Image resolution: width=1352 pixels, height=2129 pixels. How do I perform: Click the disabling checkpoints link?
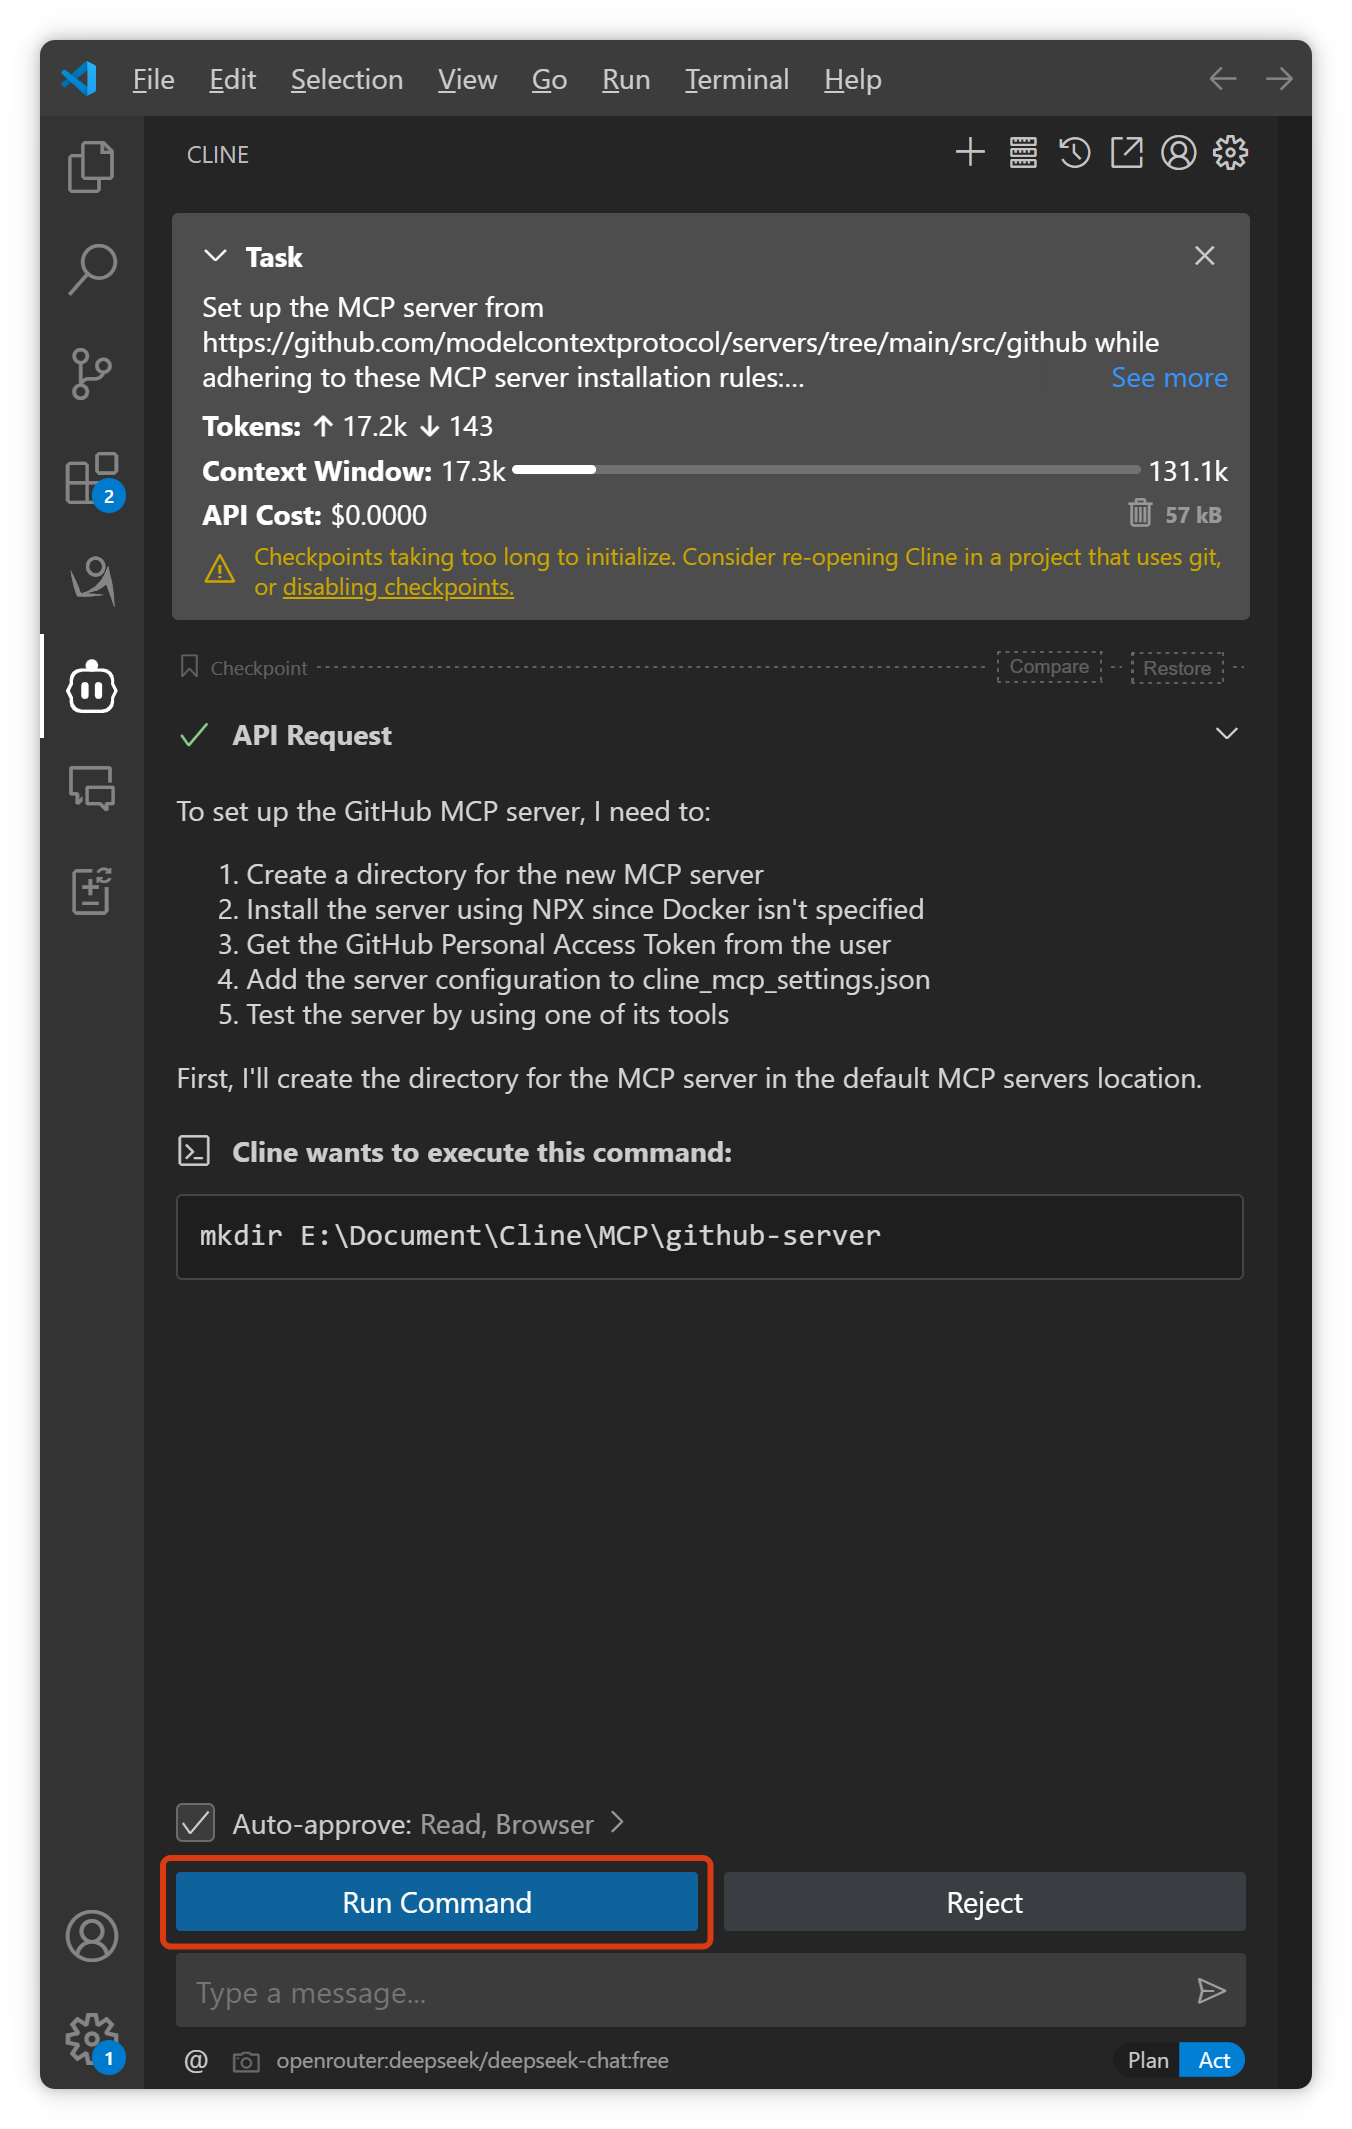point(398,587)
